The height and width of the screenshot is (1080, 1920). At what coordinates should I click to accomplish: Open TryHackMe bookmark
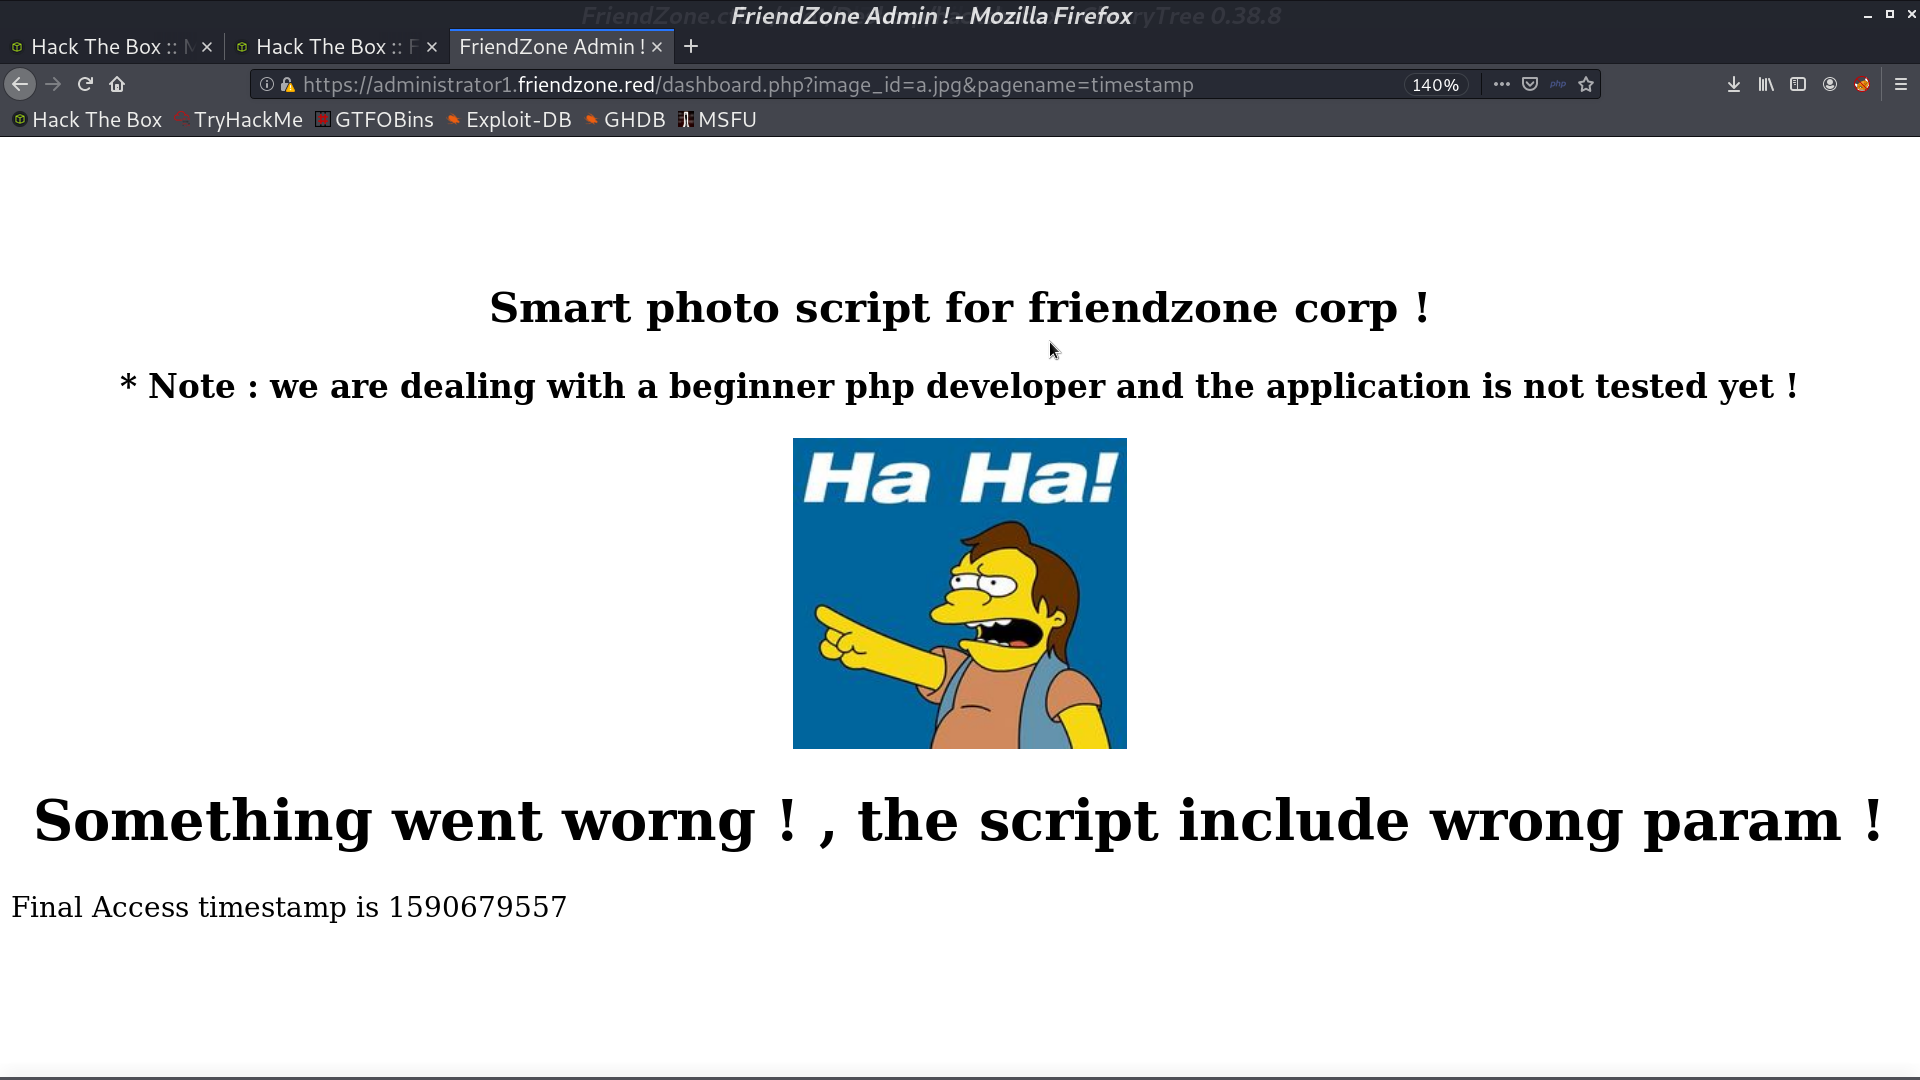coord(238,120)
